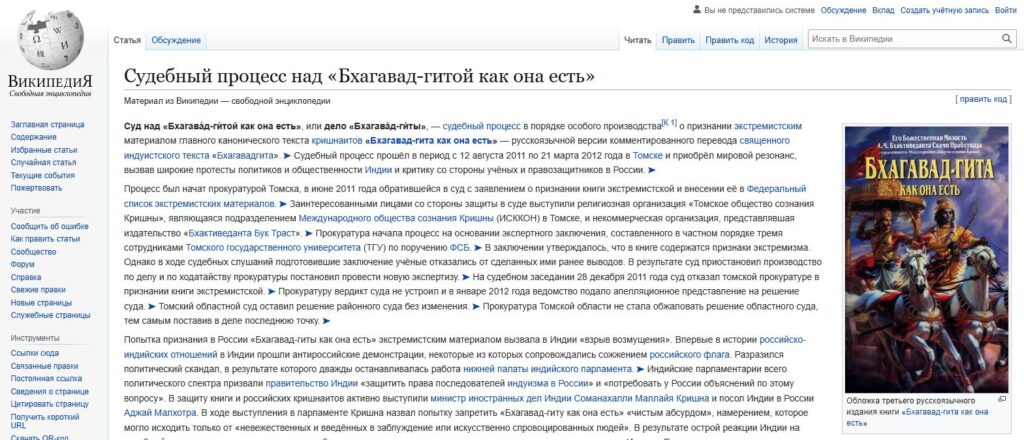The height and width of the screenshot is (440, 1024).
Task: Open the «Сообщество» sidebar link
Action: 33,252
